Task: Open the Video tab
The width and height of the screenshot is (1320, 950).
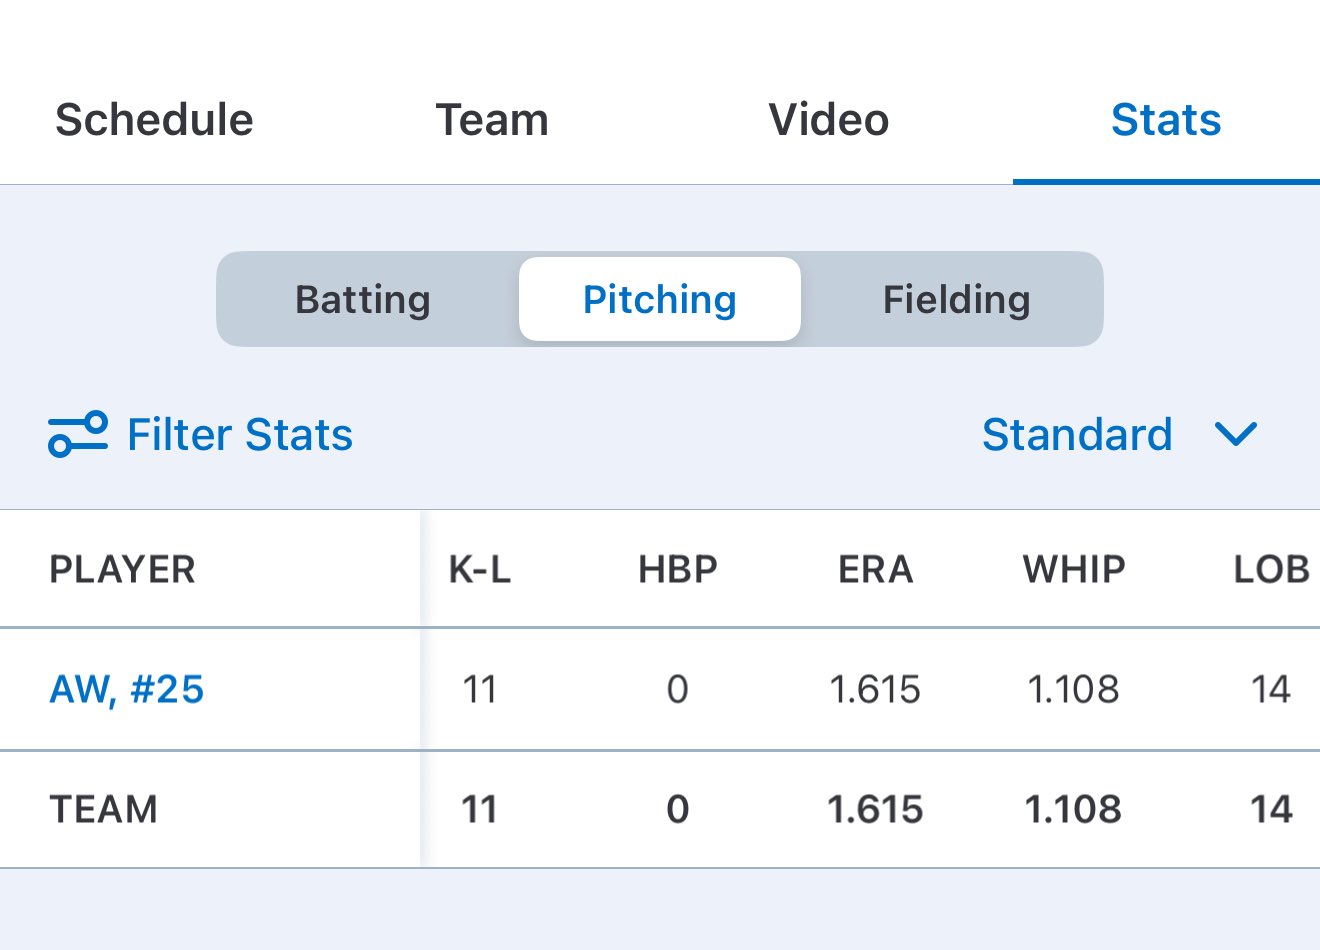Action: [x=829, y=120]
